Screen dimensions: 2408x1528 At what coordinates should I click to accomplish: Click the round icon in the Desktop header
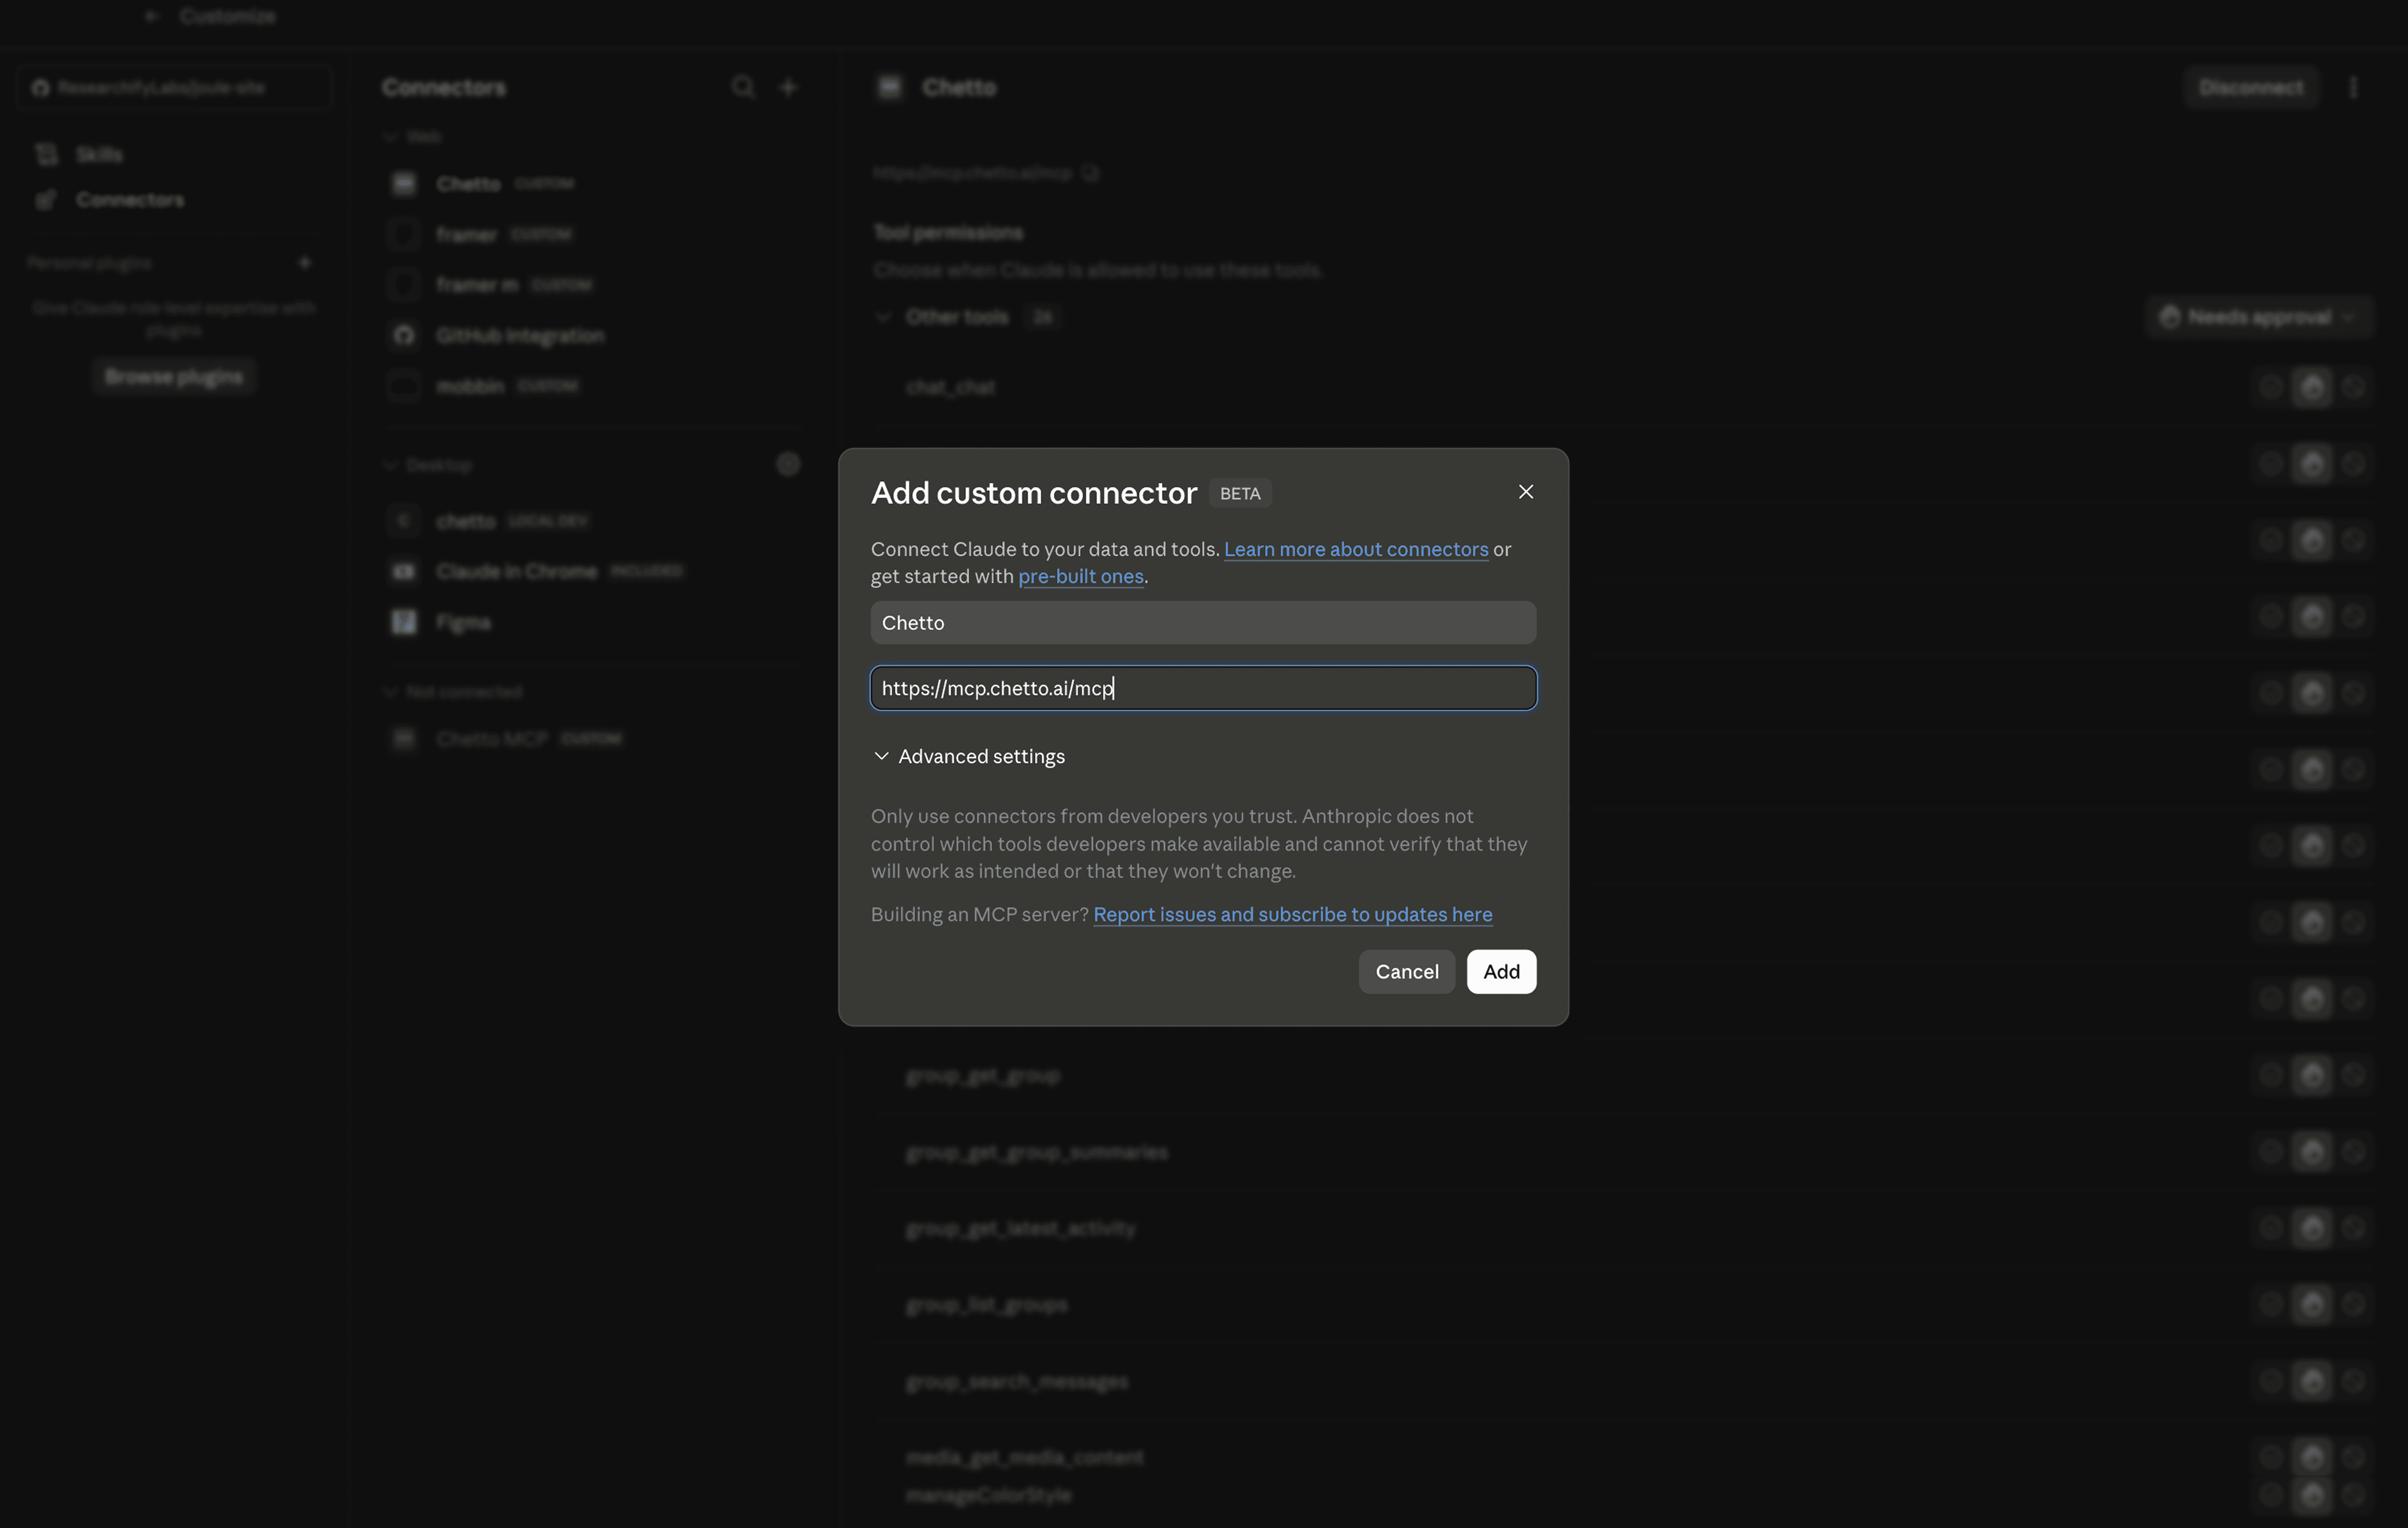(x=788, y=464)
